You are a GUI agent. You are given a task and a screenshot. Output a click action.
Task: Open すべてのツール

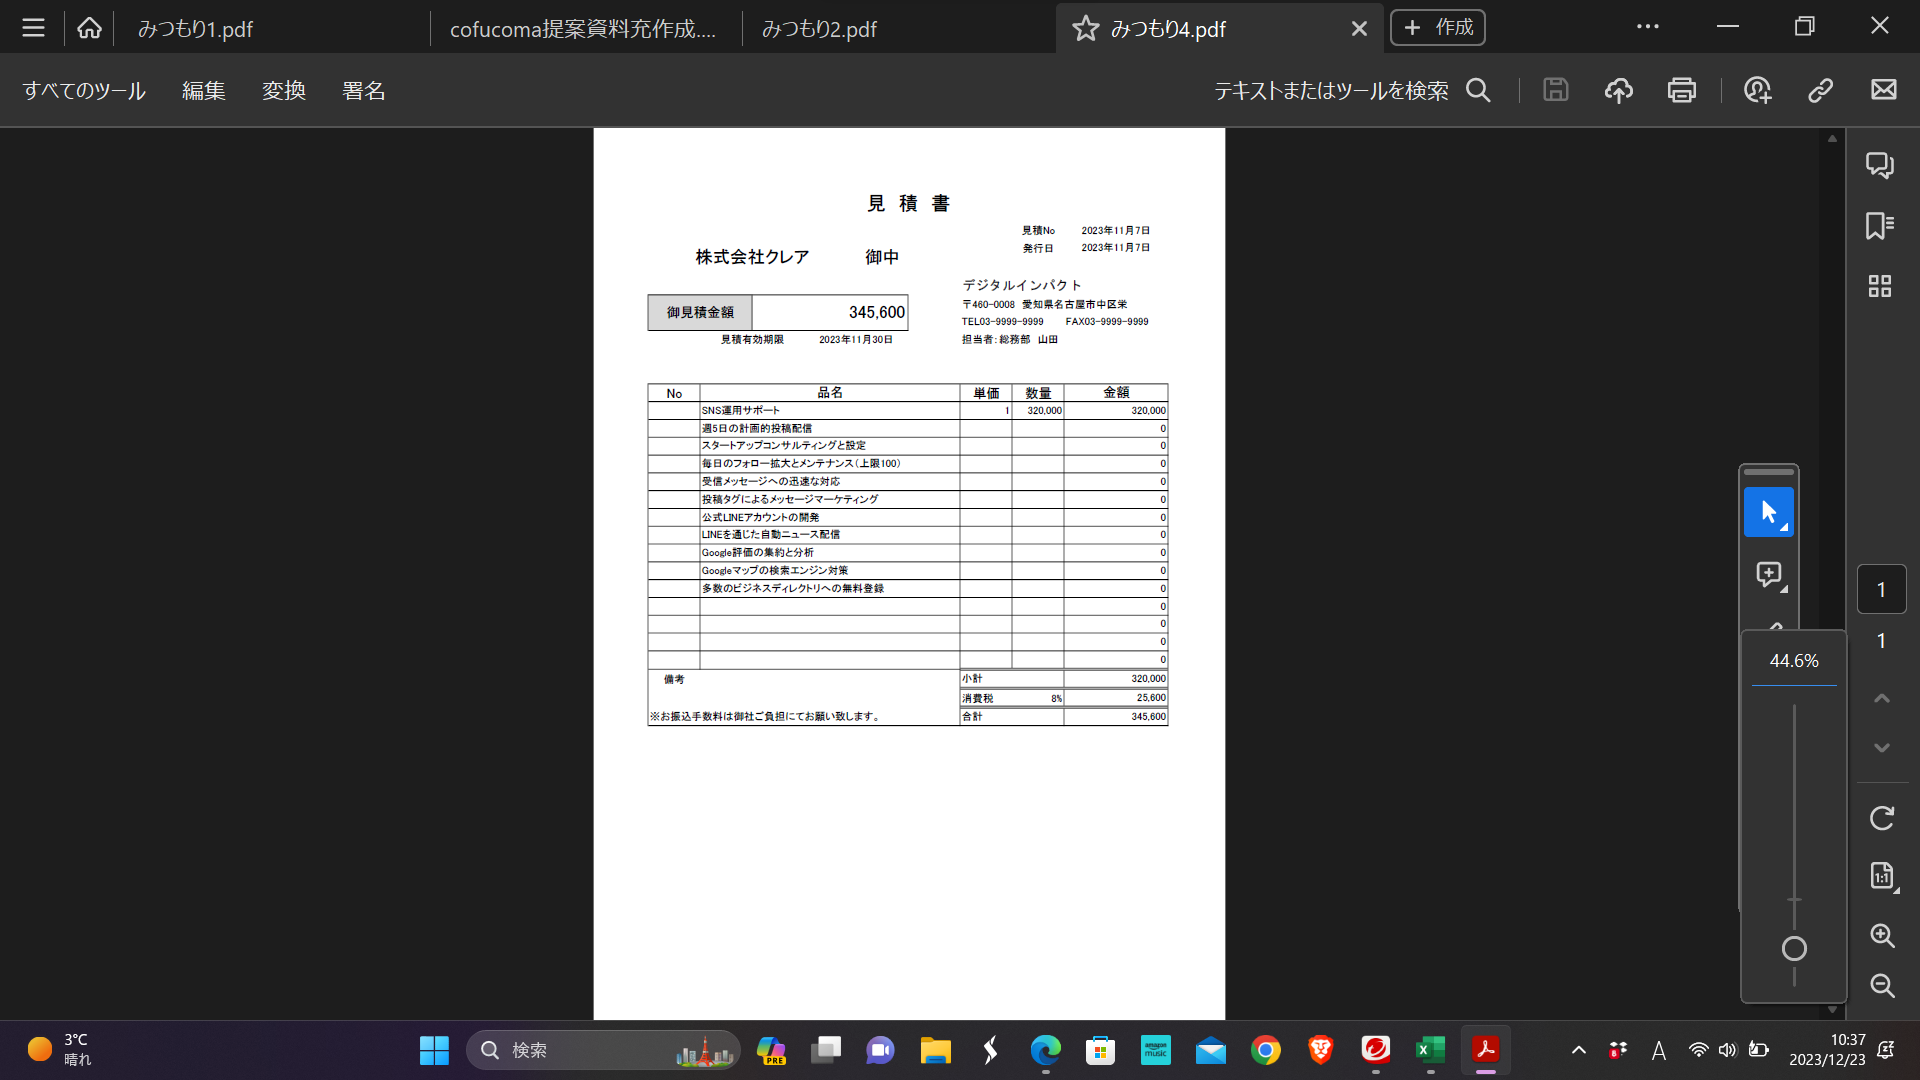[84, 91]
